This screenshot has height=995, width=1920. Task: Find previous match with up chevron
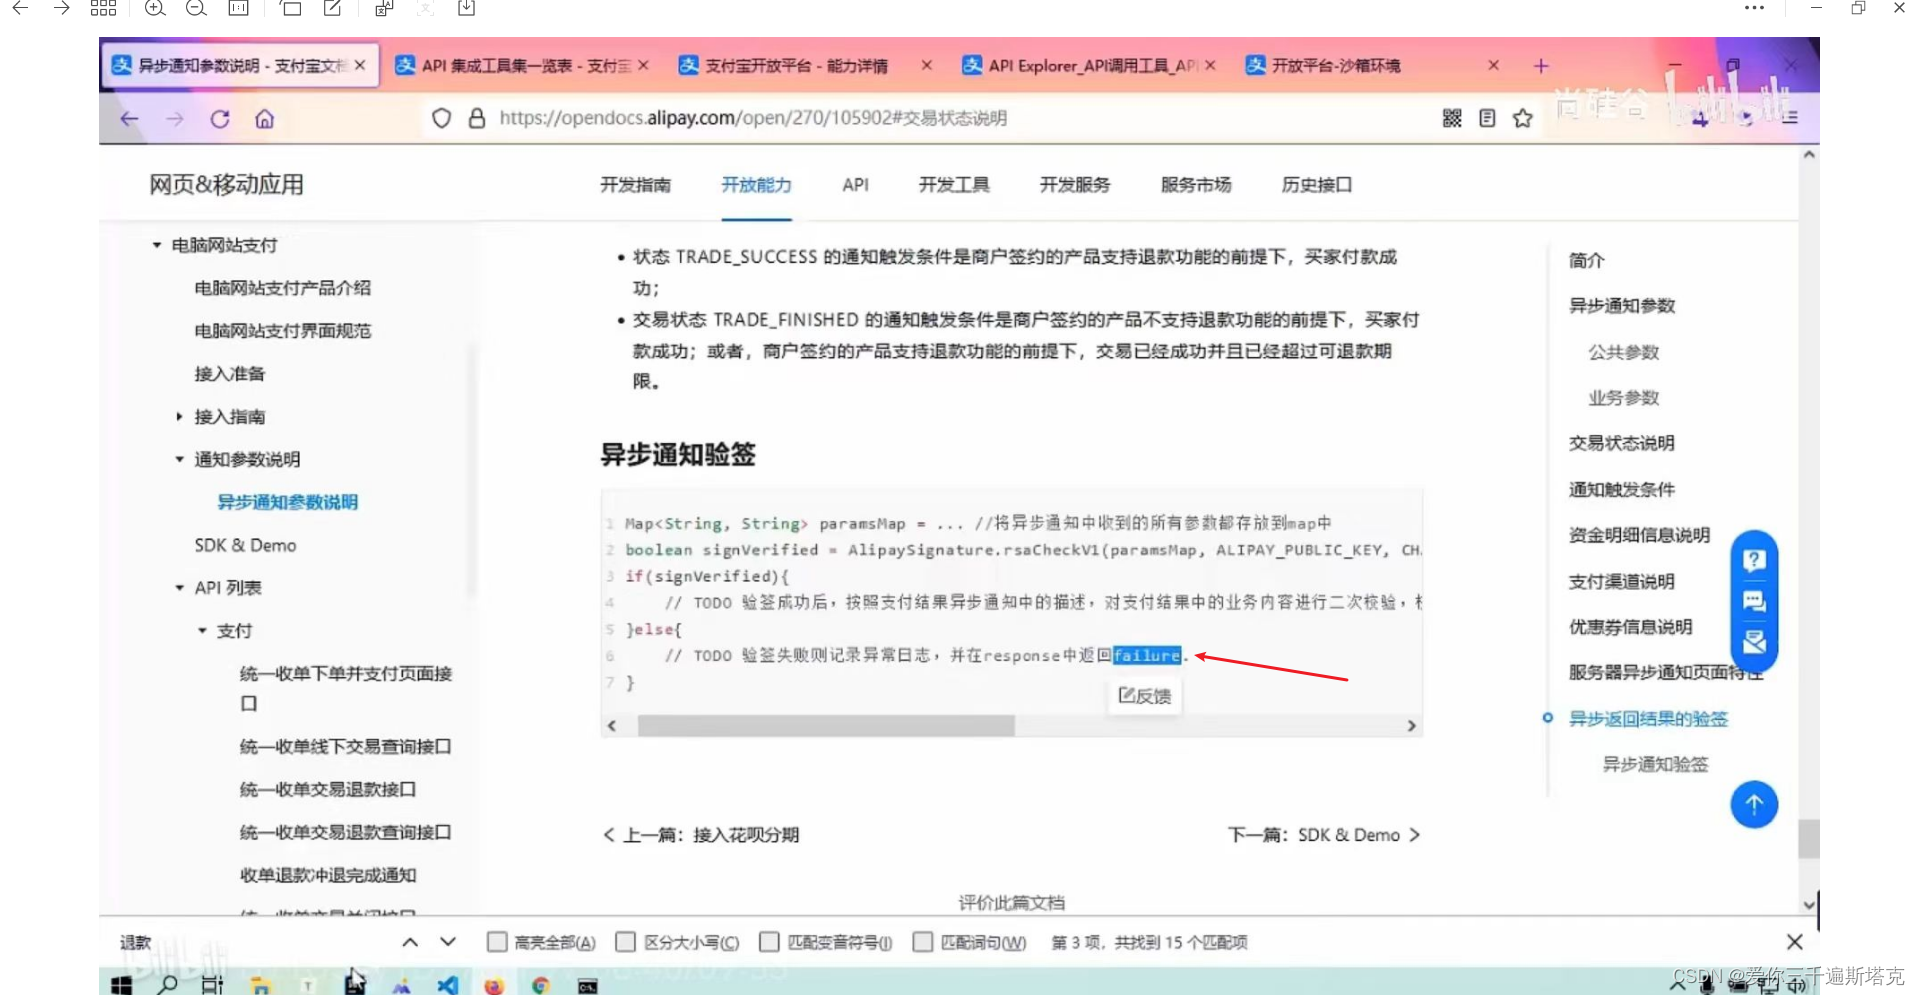coord(410,942)
